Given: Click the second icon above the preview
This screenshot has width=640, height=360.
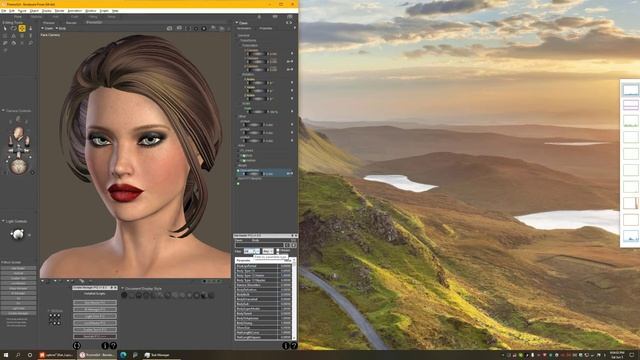Looking at the screenshot, I should tap(179, 28).
